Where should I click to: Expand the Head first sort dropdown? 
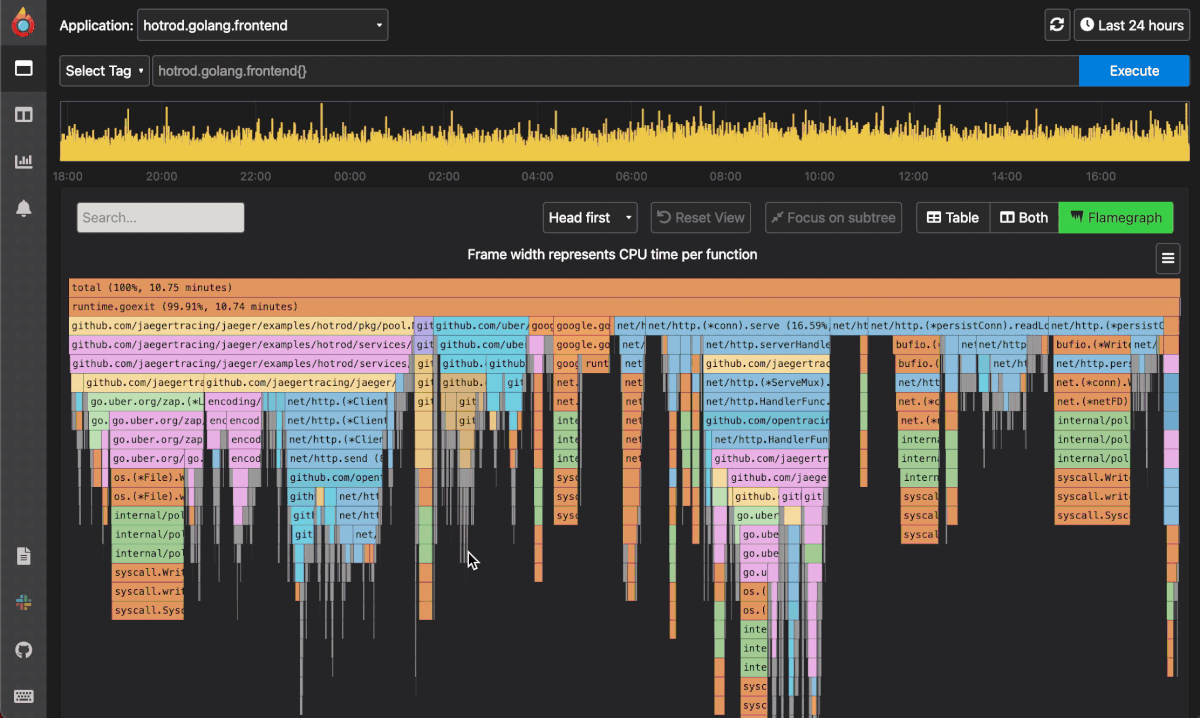click(x=589, y=217)
